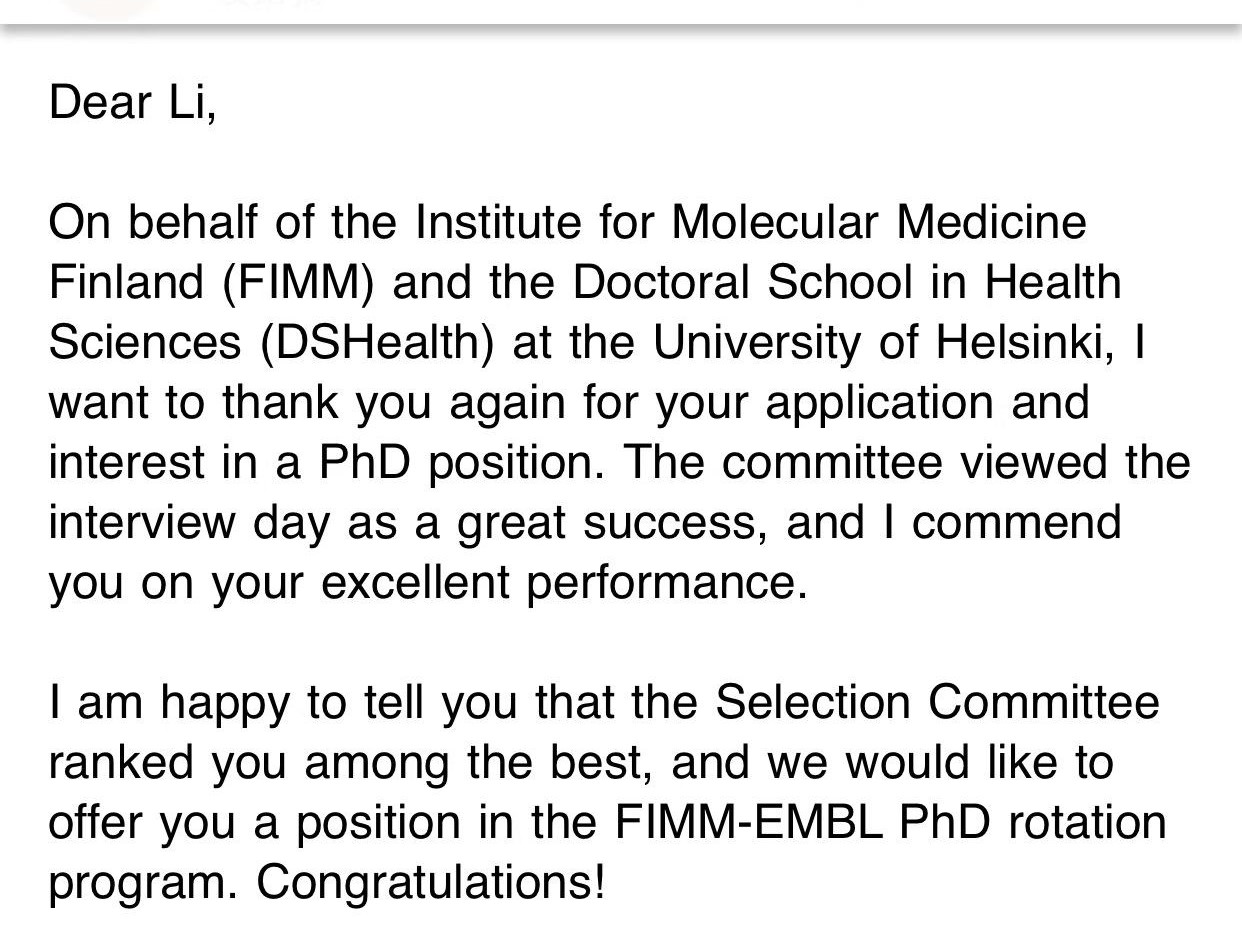The height and width of the screenshot is (941, 1242).
Task: Click the word "application" in the email
Action: [x=883, y=405]
